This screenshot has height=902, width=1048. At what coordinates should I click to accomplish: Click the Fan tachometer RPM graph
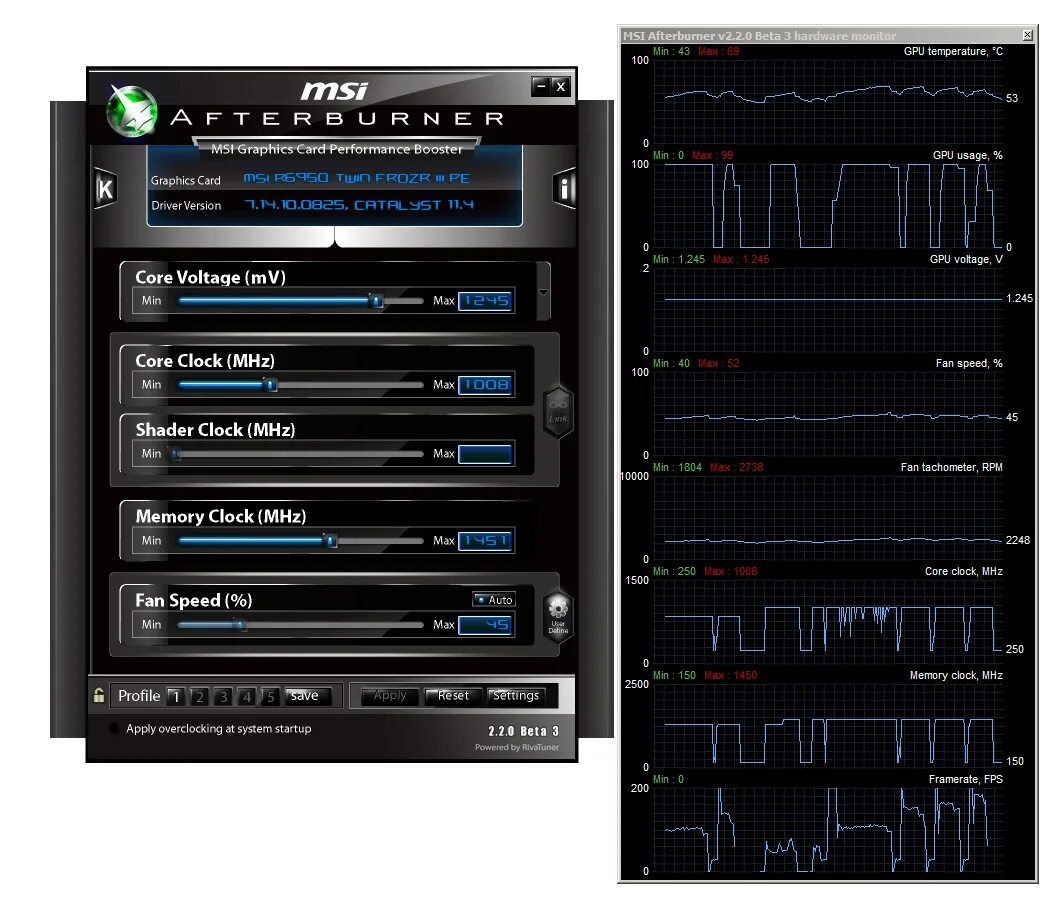[828, 518]
